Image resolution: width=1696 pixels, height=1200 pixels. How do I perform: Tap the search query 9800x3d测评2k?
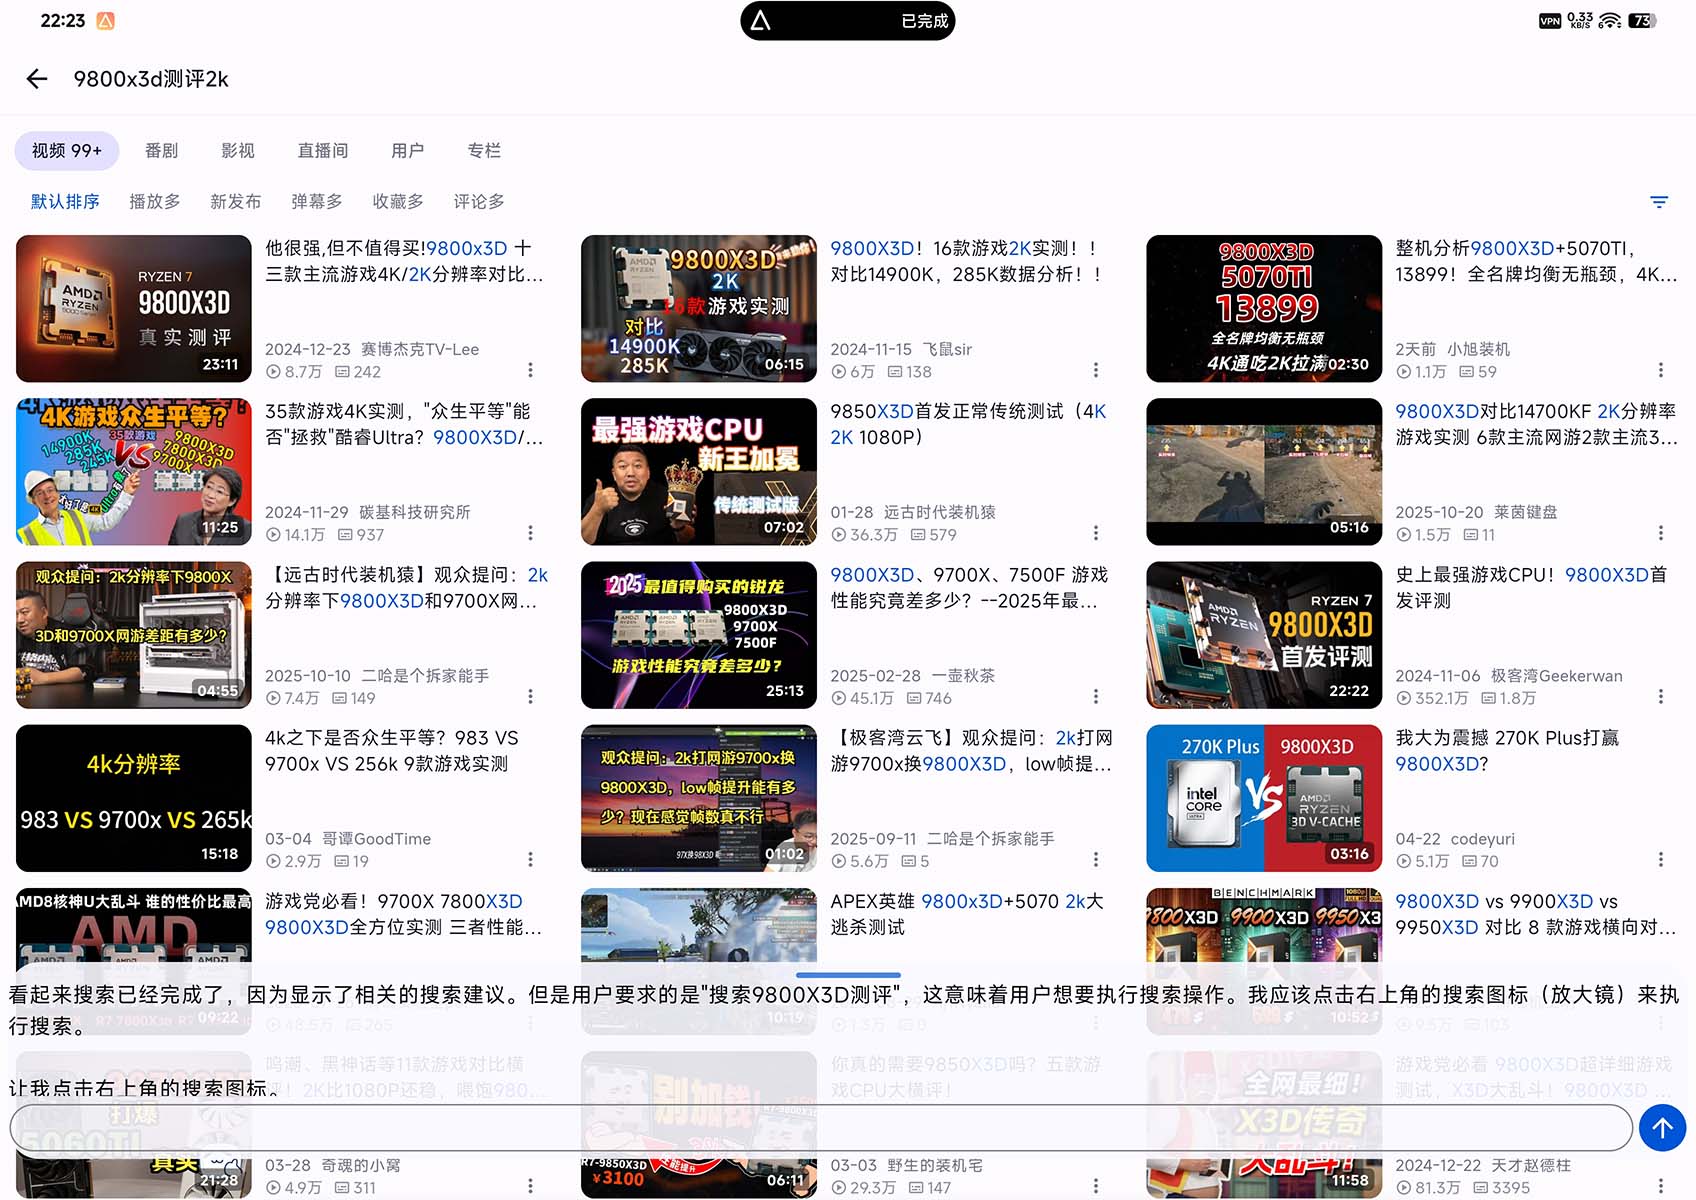pos(151,79)
